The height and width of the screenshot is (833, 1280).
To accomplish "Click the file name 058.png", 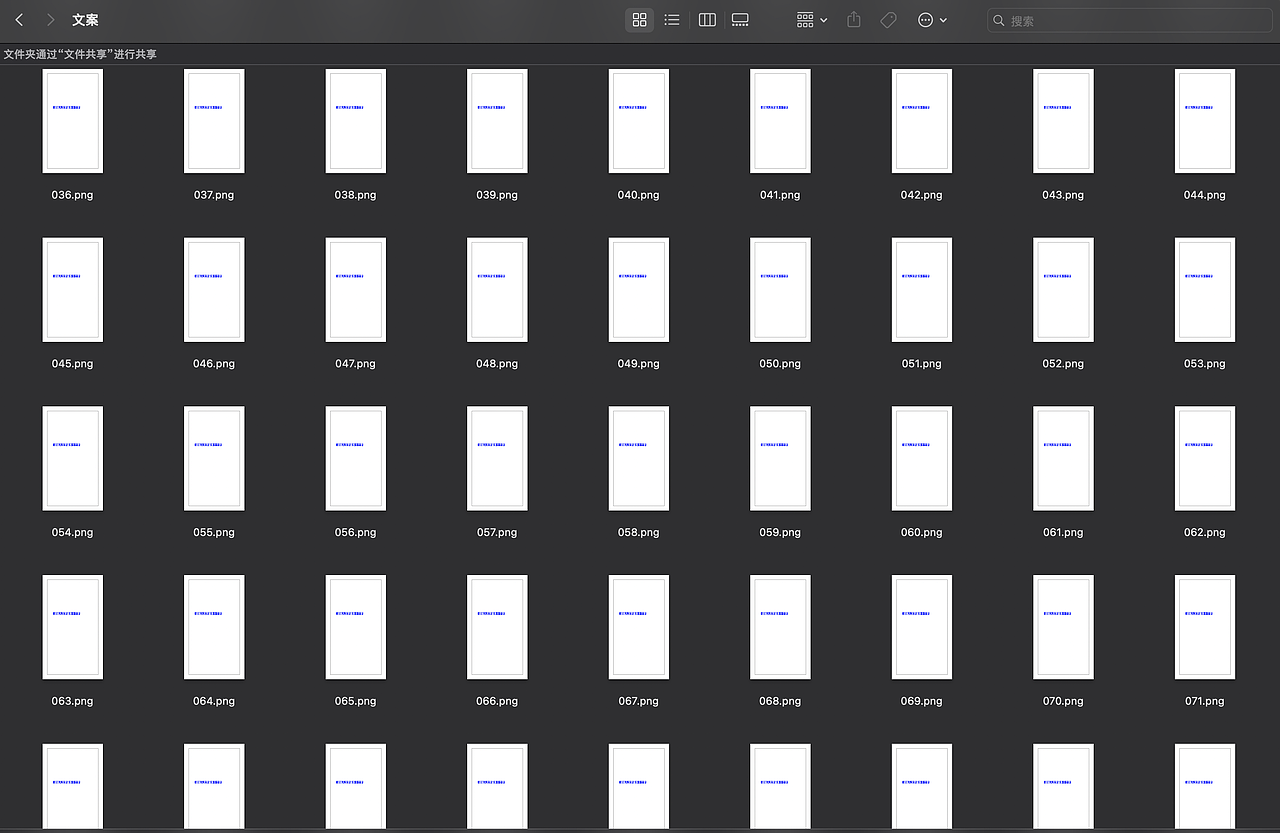I will point(638,533).
